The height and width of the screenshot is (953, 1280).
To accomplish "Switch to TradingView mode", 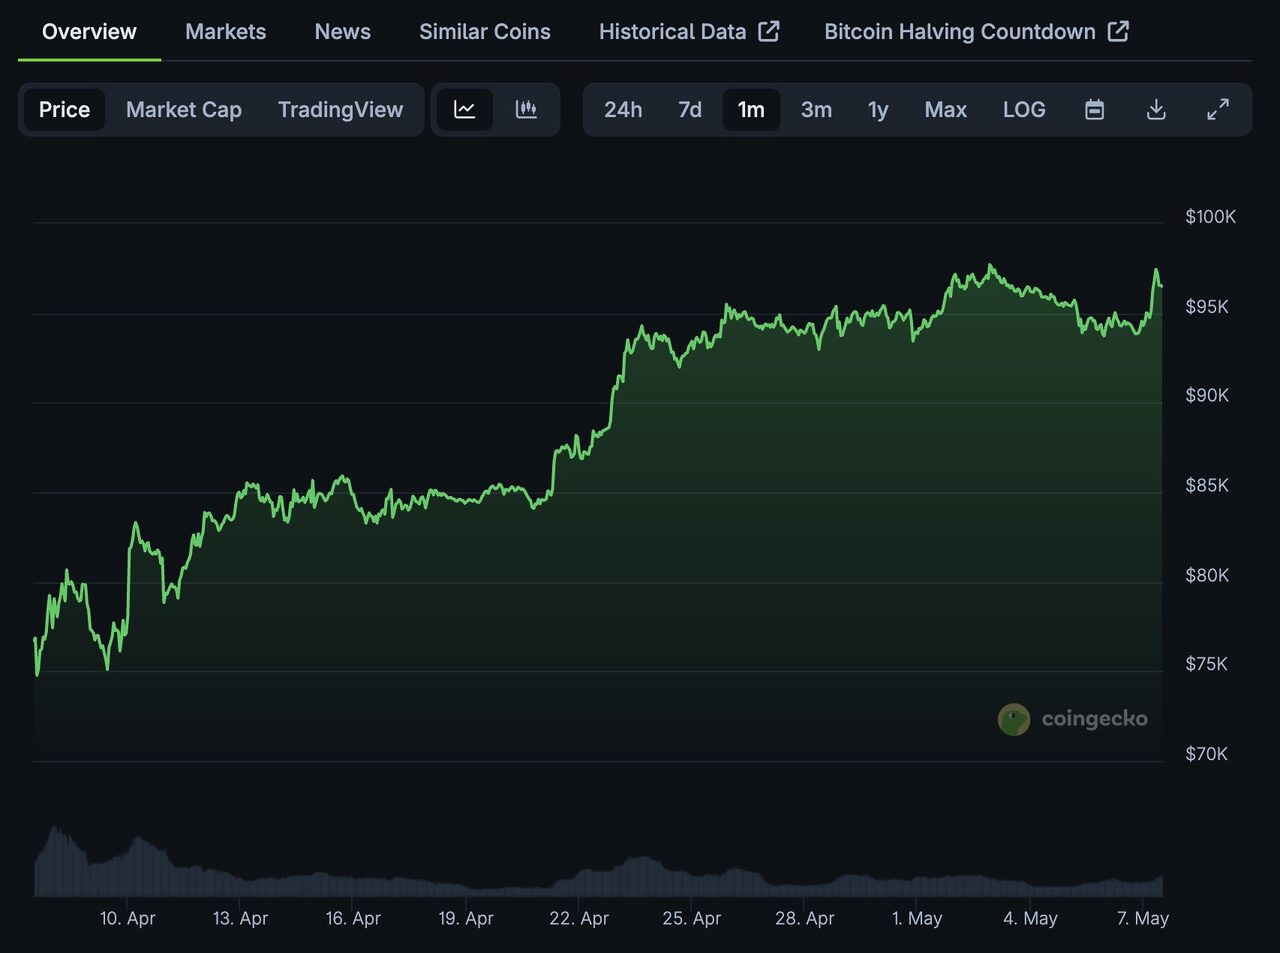I will 341,110.
